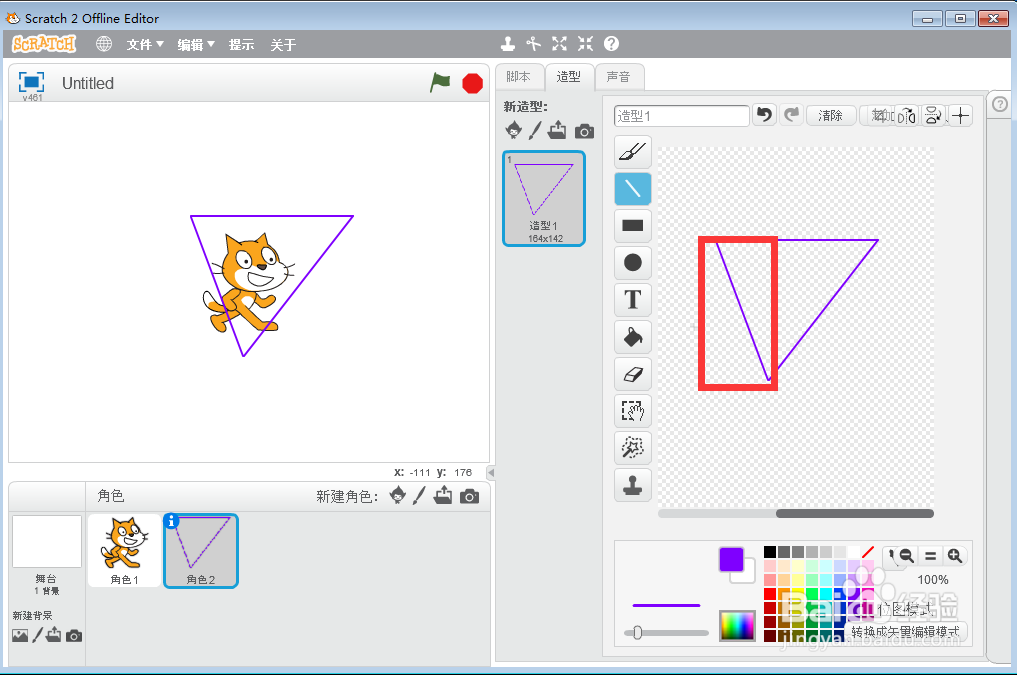Viewport: 1017px width, 675px height.
Task: Zoom in the paint canvas
Action: coord(954,556)
